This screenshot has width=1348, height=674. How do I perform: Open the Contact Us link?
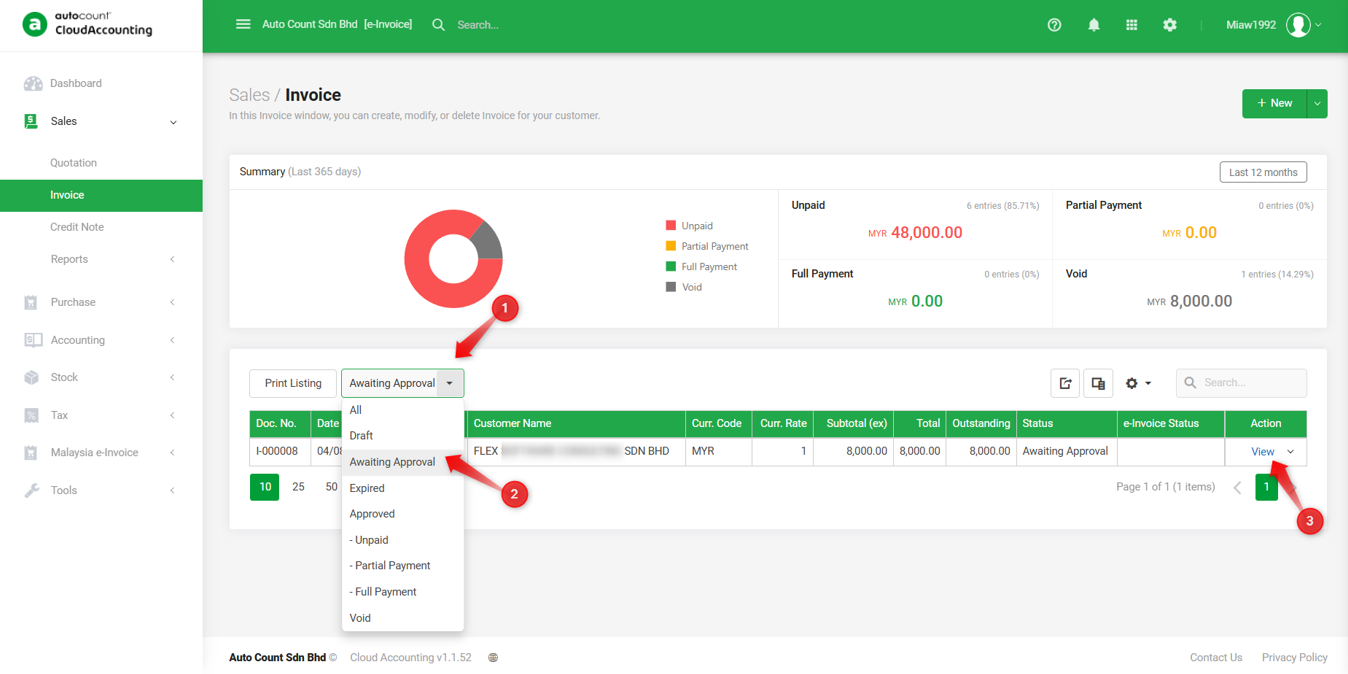coord(1216,658)
